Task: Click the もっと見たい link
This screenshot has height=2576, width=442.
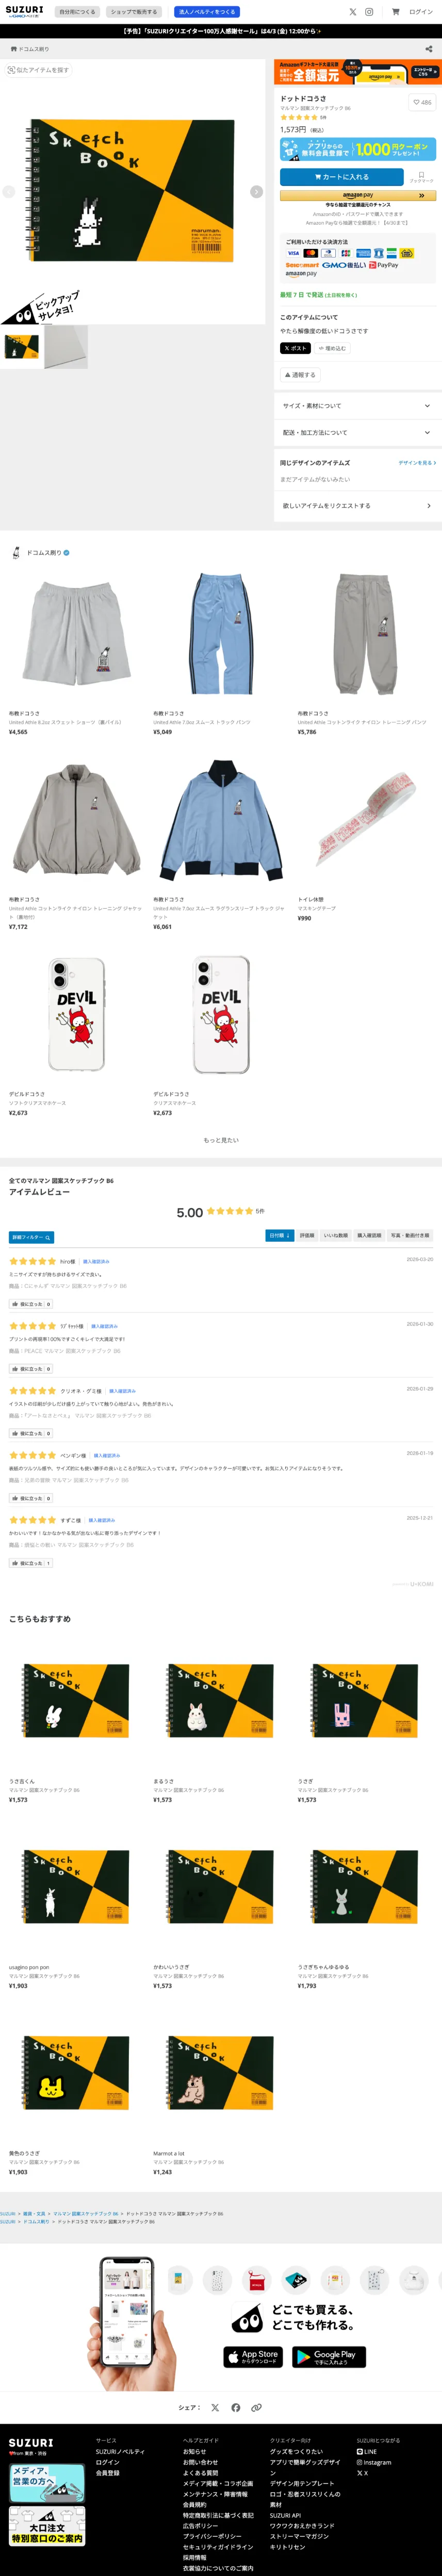Action: 221,1140
